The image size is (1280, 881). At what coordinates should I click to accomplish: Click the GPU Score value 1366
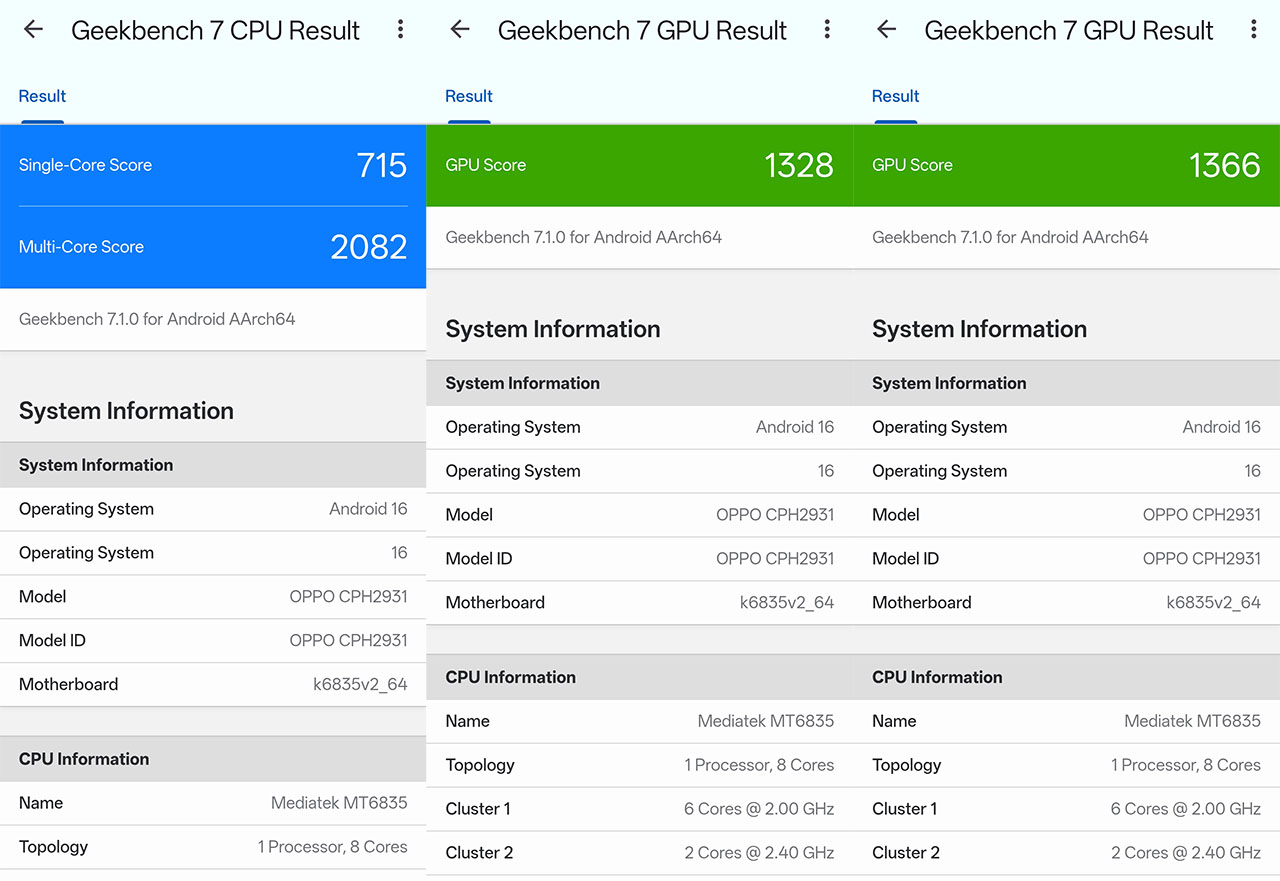[1225, 165]
